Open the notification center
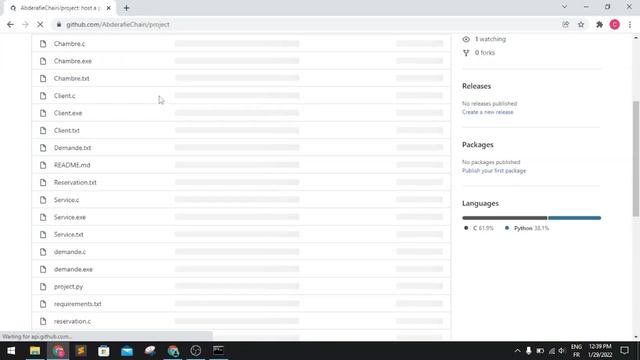 (624, 351)
